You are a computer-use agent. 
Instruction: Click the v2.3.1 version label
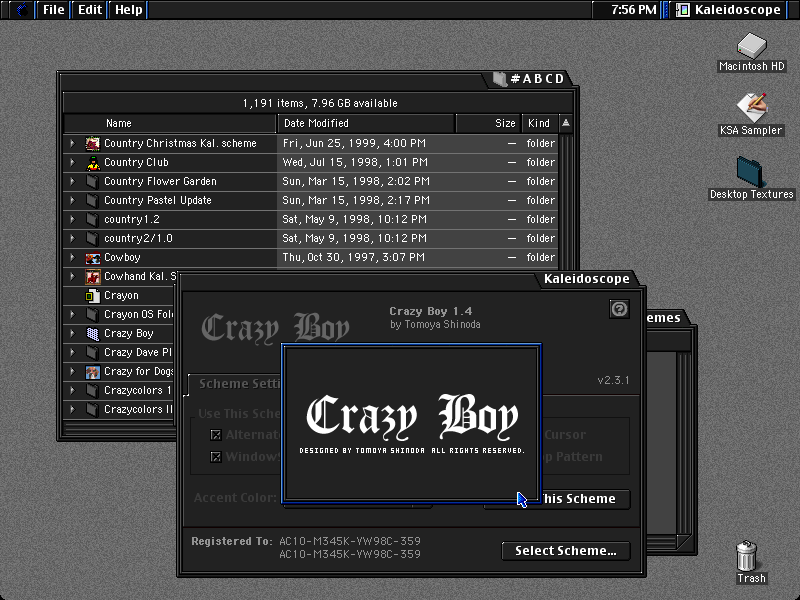pos(613,380)
